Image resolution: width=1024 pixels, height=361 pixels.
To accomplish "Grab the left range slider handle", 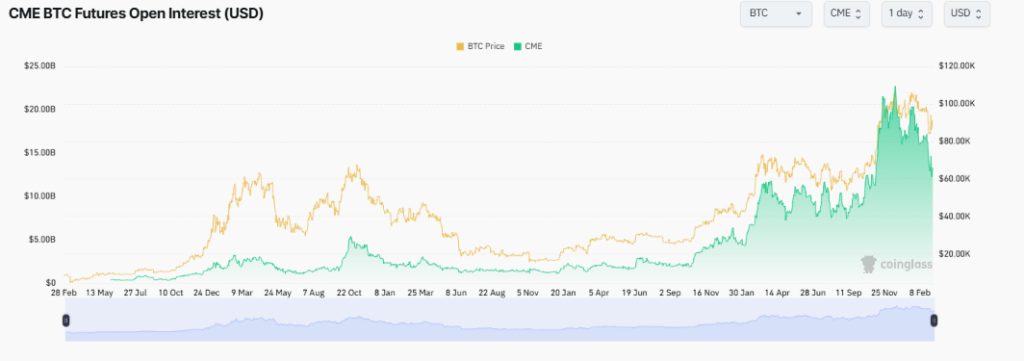I will 66,320.
